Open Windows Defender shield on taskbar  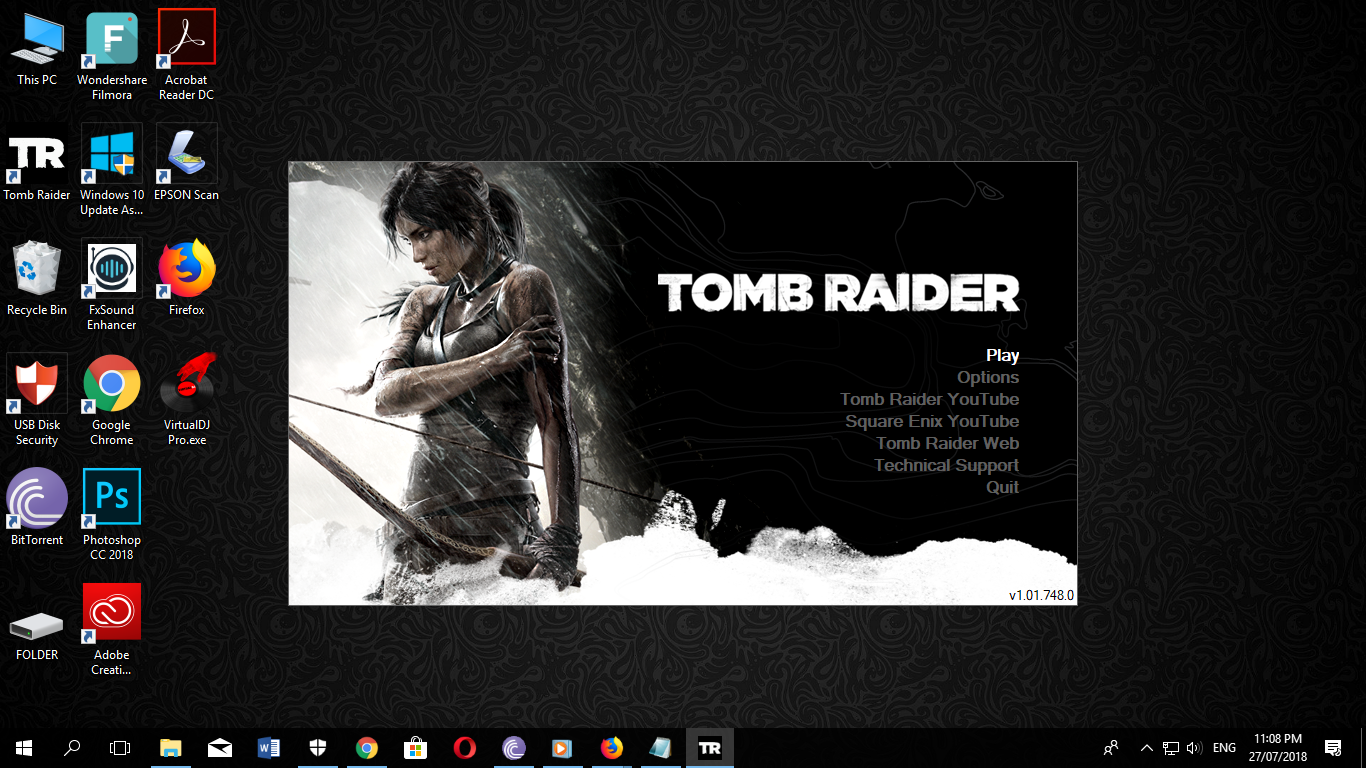tap(318, 748)
